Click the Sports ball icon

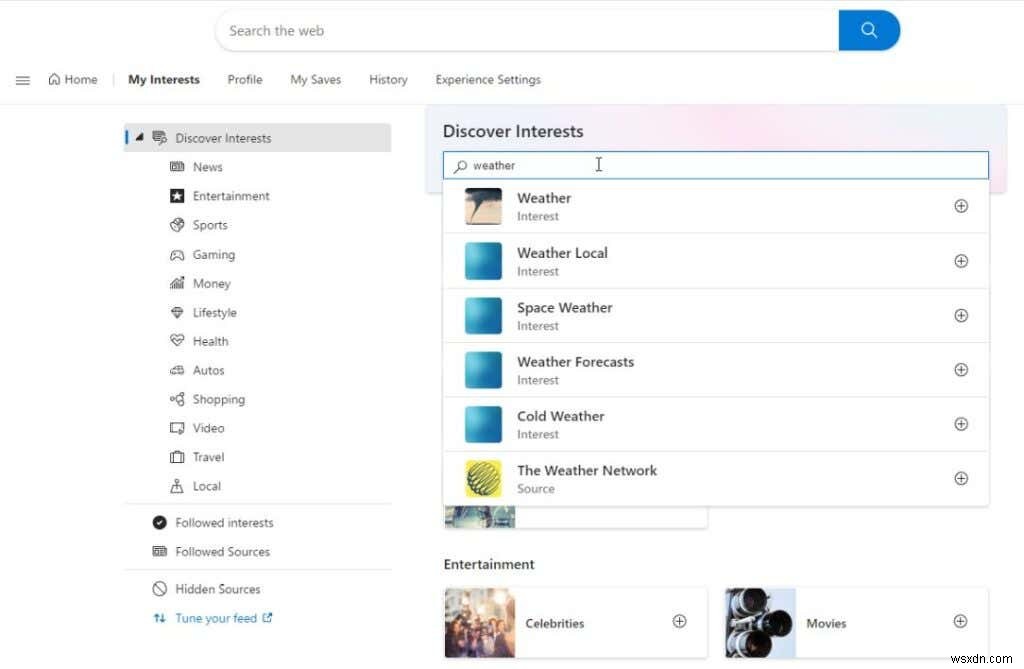pyautogui.click(x=177, y=225)
